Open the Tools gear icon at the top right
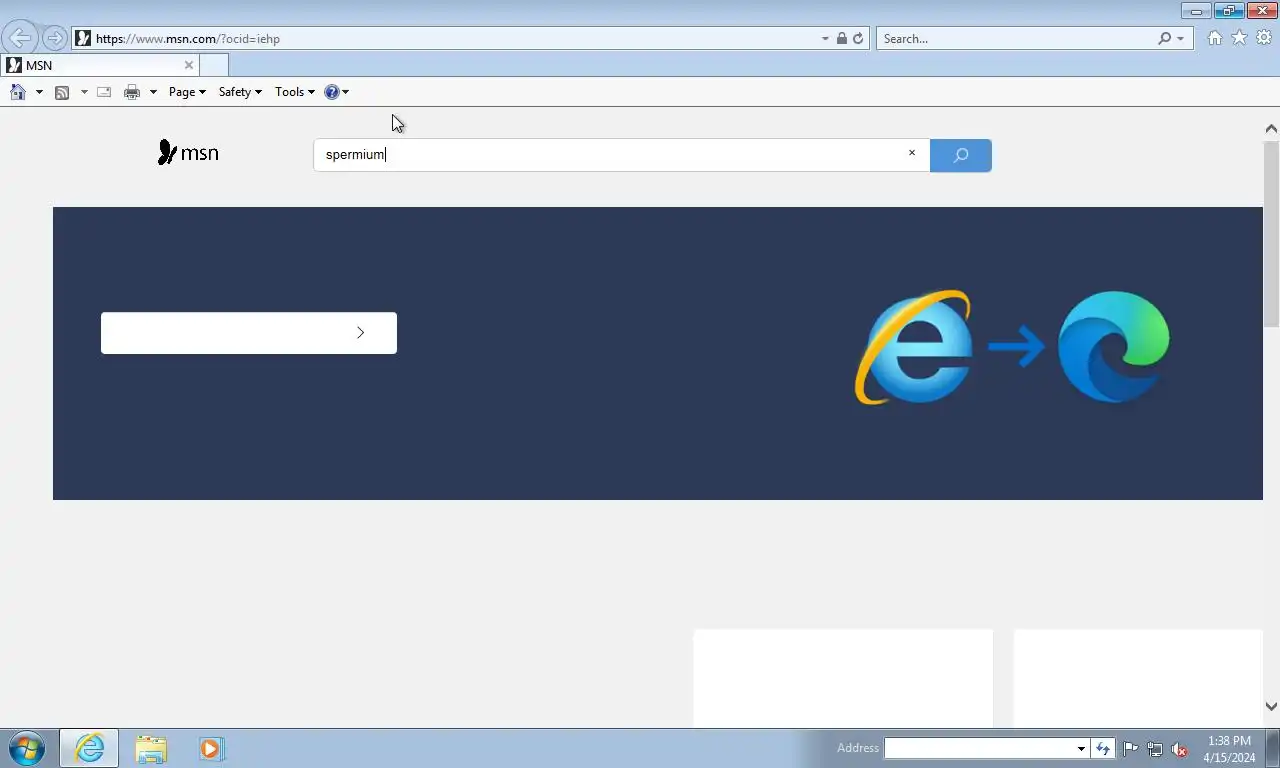This screenshot has height=768, width=1280. 1264,38
